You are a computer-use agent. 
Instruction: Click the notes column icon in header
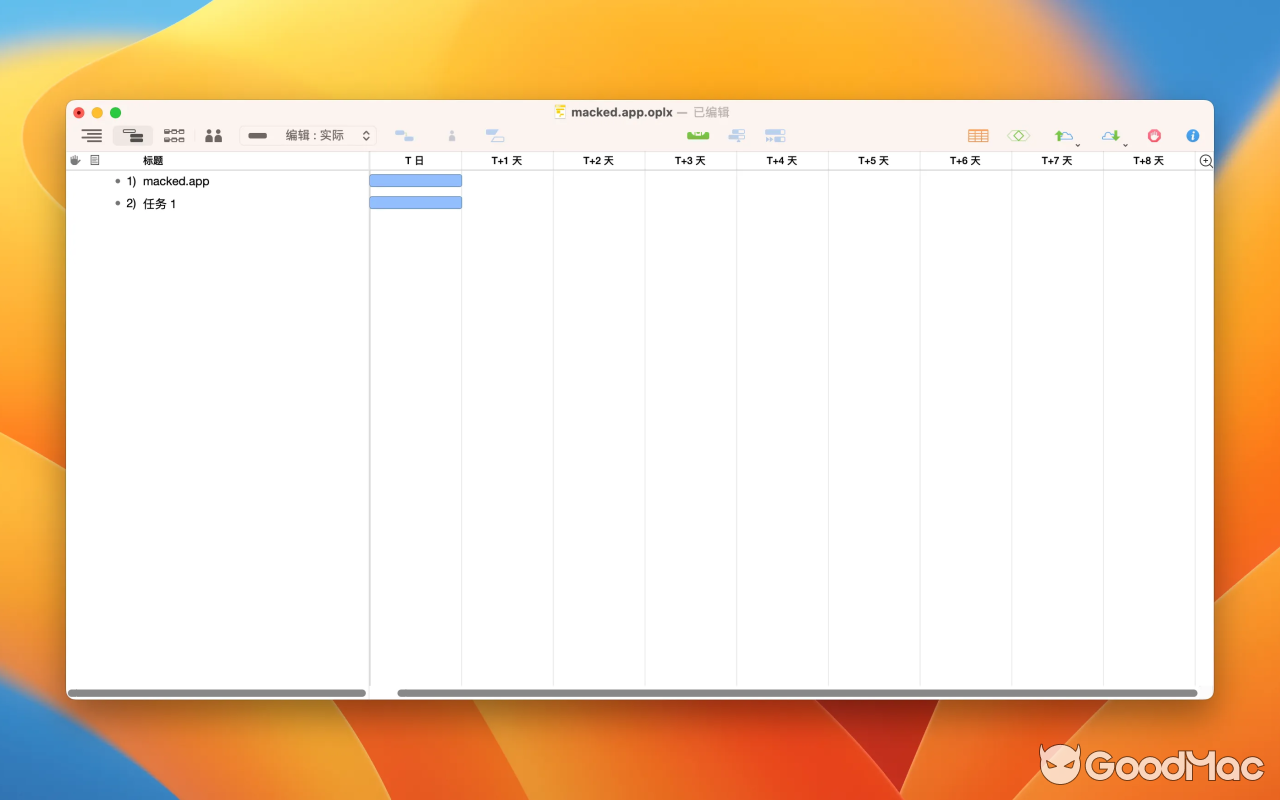(x=94, y=159)
